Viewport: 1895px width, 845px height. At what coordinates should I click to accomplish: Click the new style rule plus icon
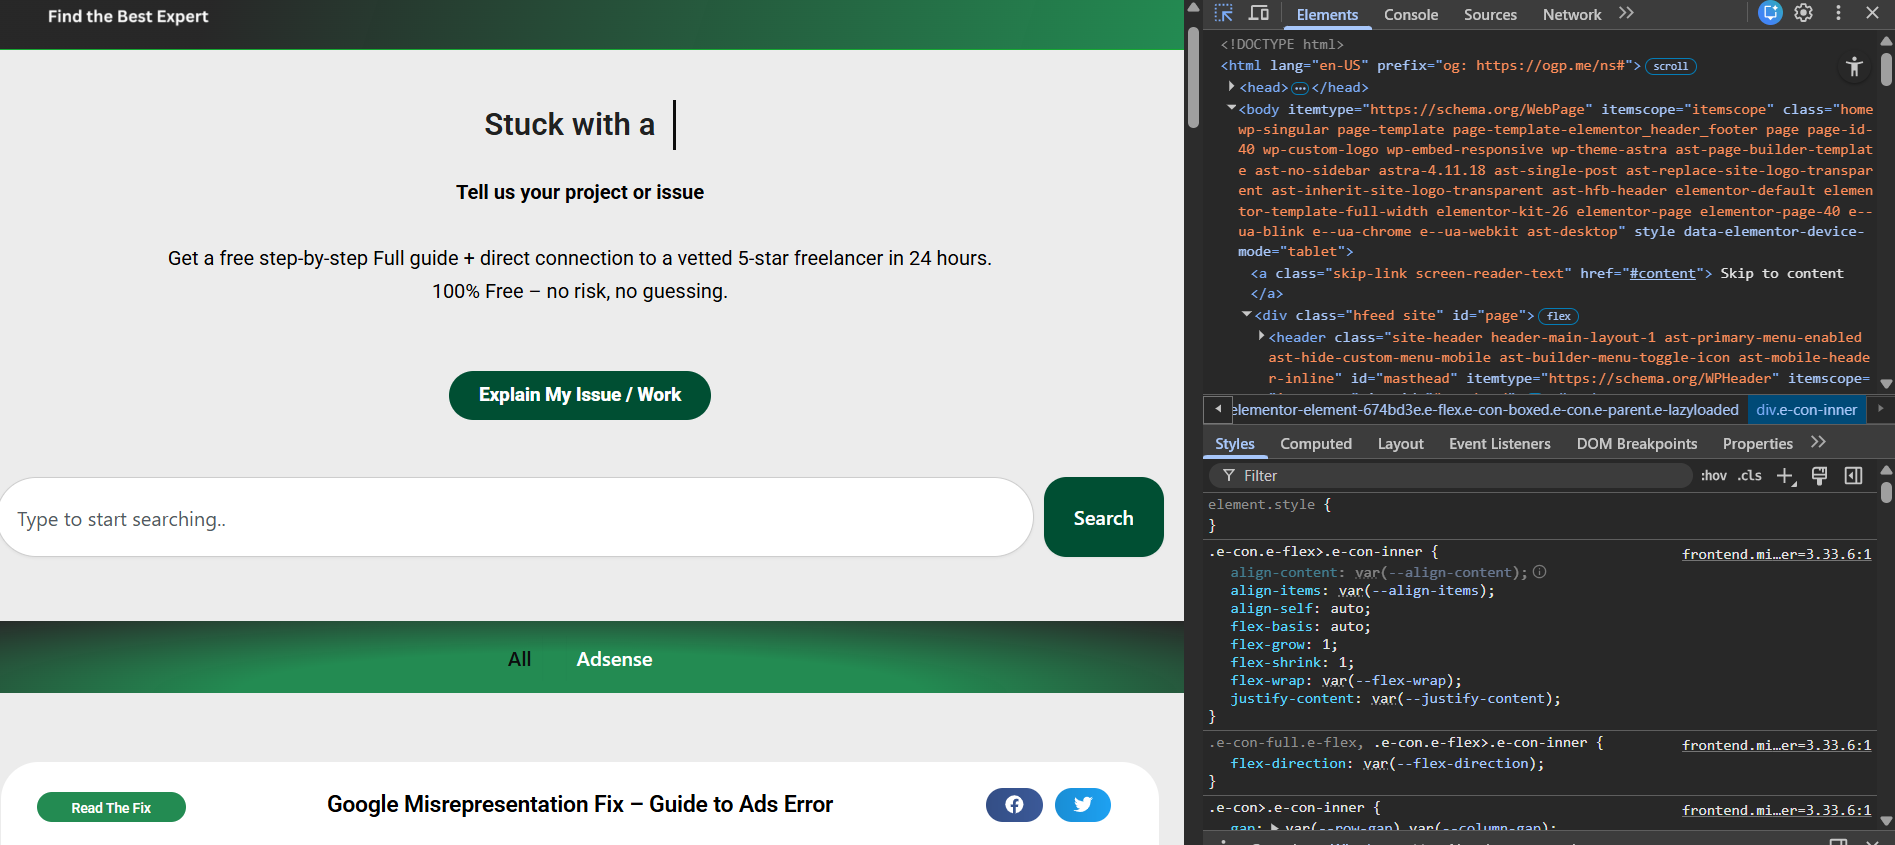click(x=1786, y=476)
